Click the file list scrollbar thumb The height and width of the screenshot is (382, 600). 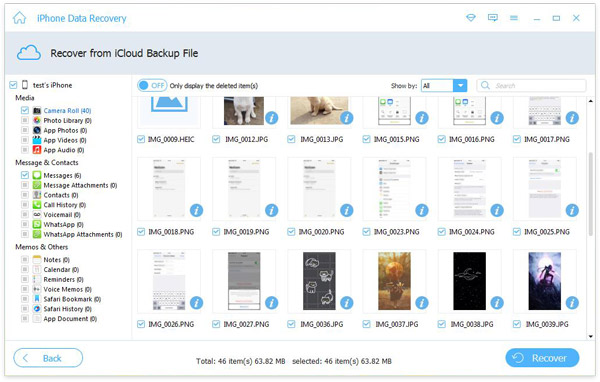pos(590,193)
